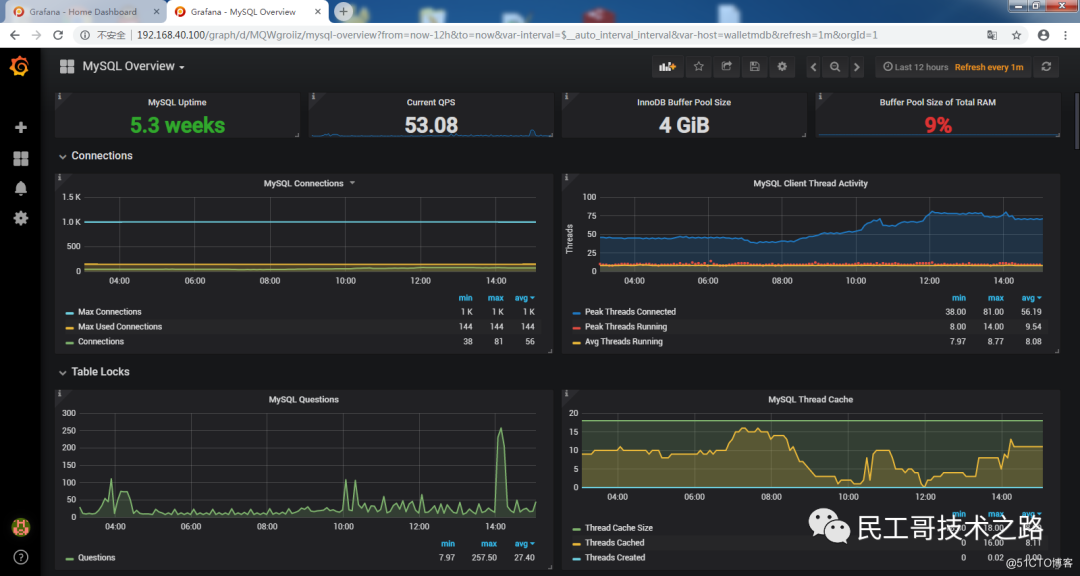Reload the page in browser
Image resolution: width=1080 pixels, height=576 pixels.
coord(59,35)
